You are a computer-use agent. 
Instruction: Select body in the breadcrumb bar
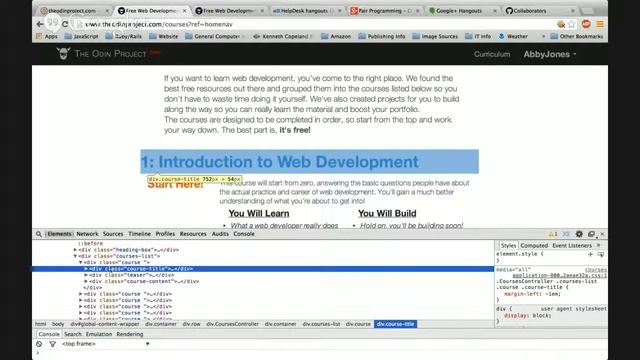coord(58,324)
